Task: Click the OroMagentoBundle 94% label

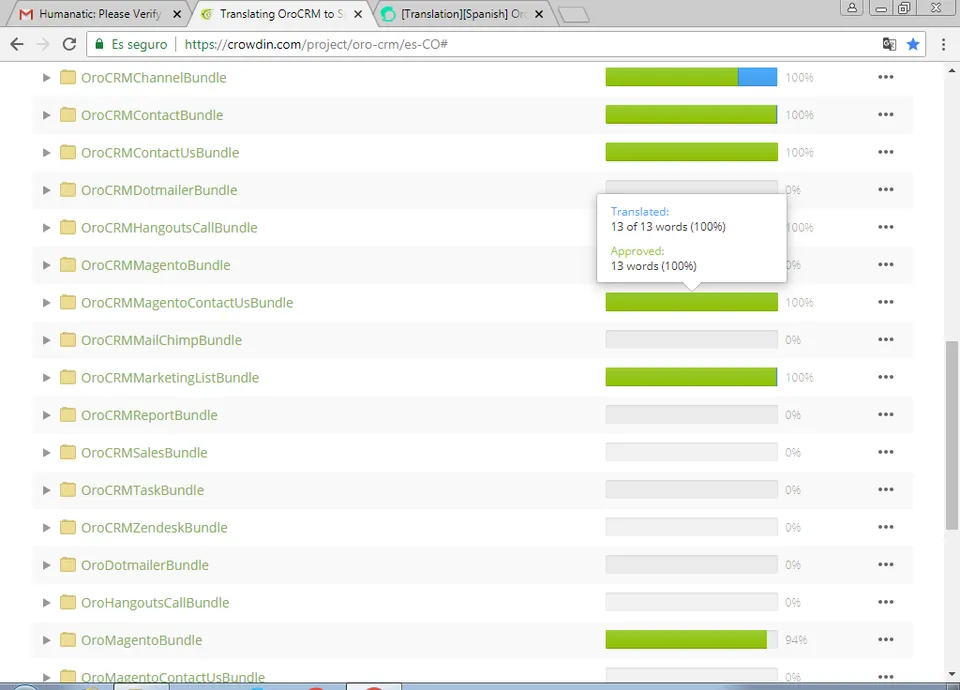Action: (796, 640)
